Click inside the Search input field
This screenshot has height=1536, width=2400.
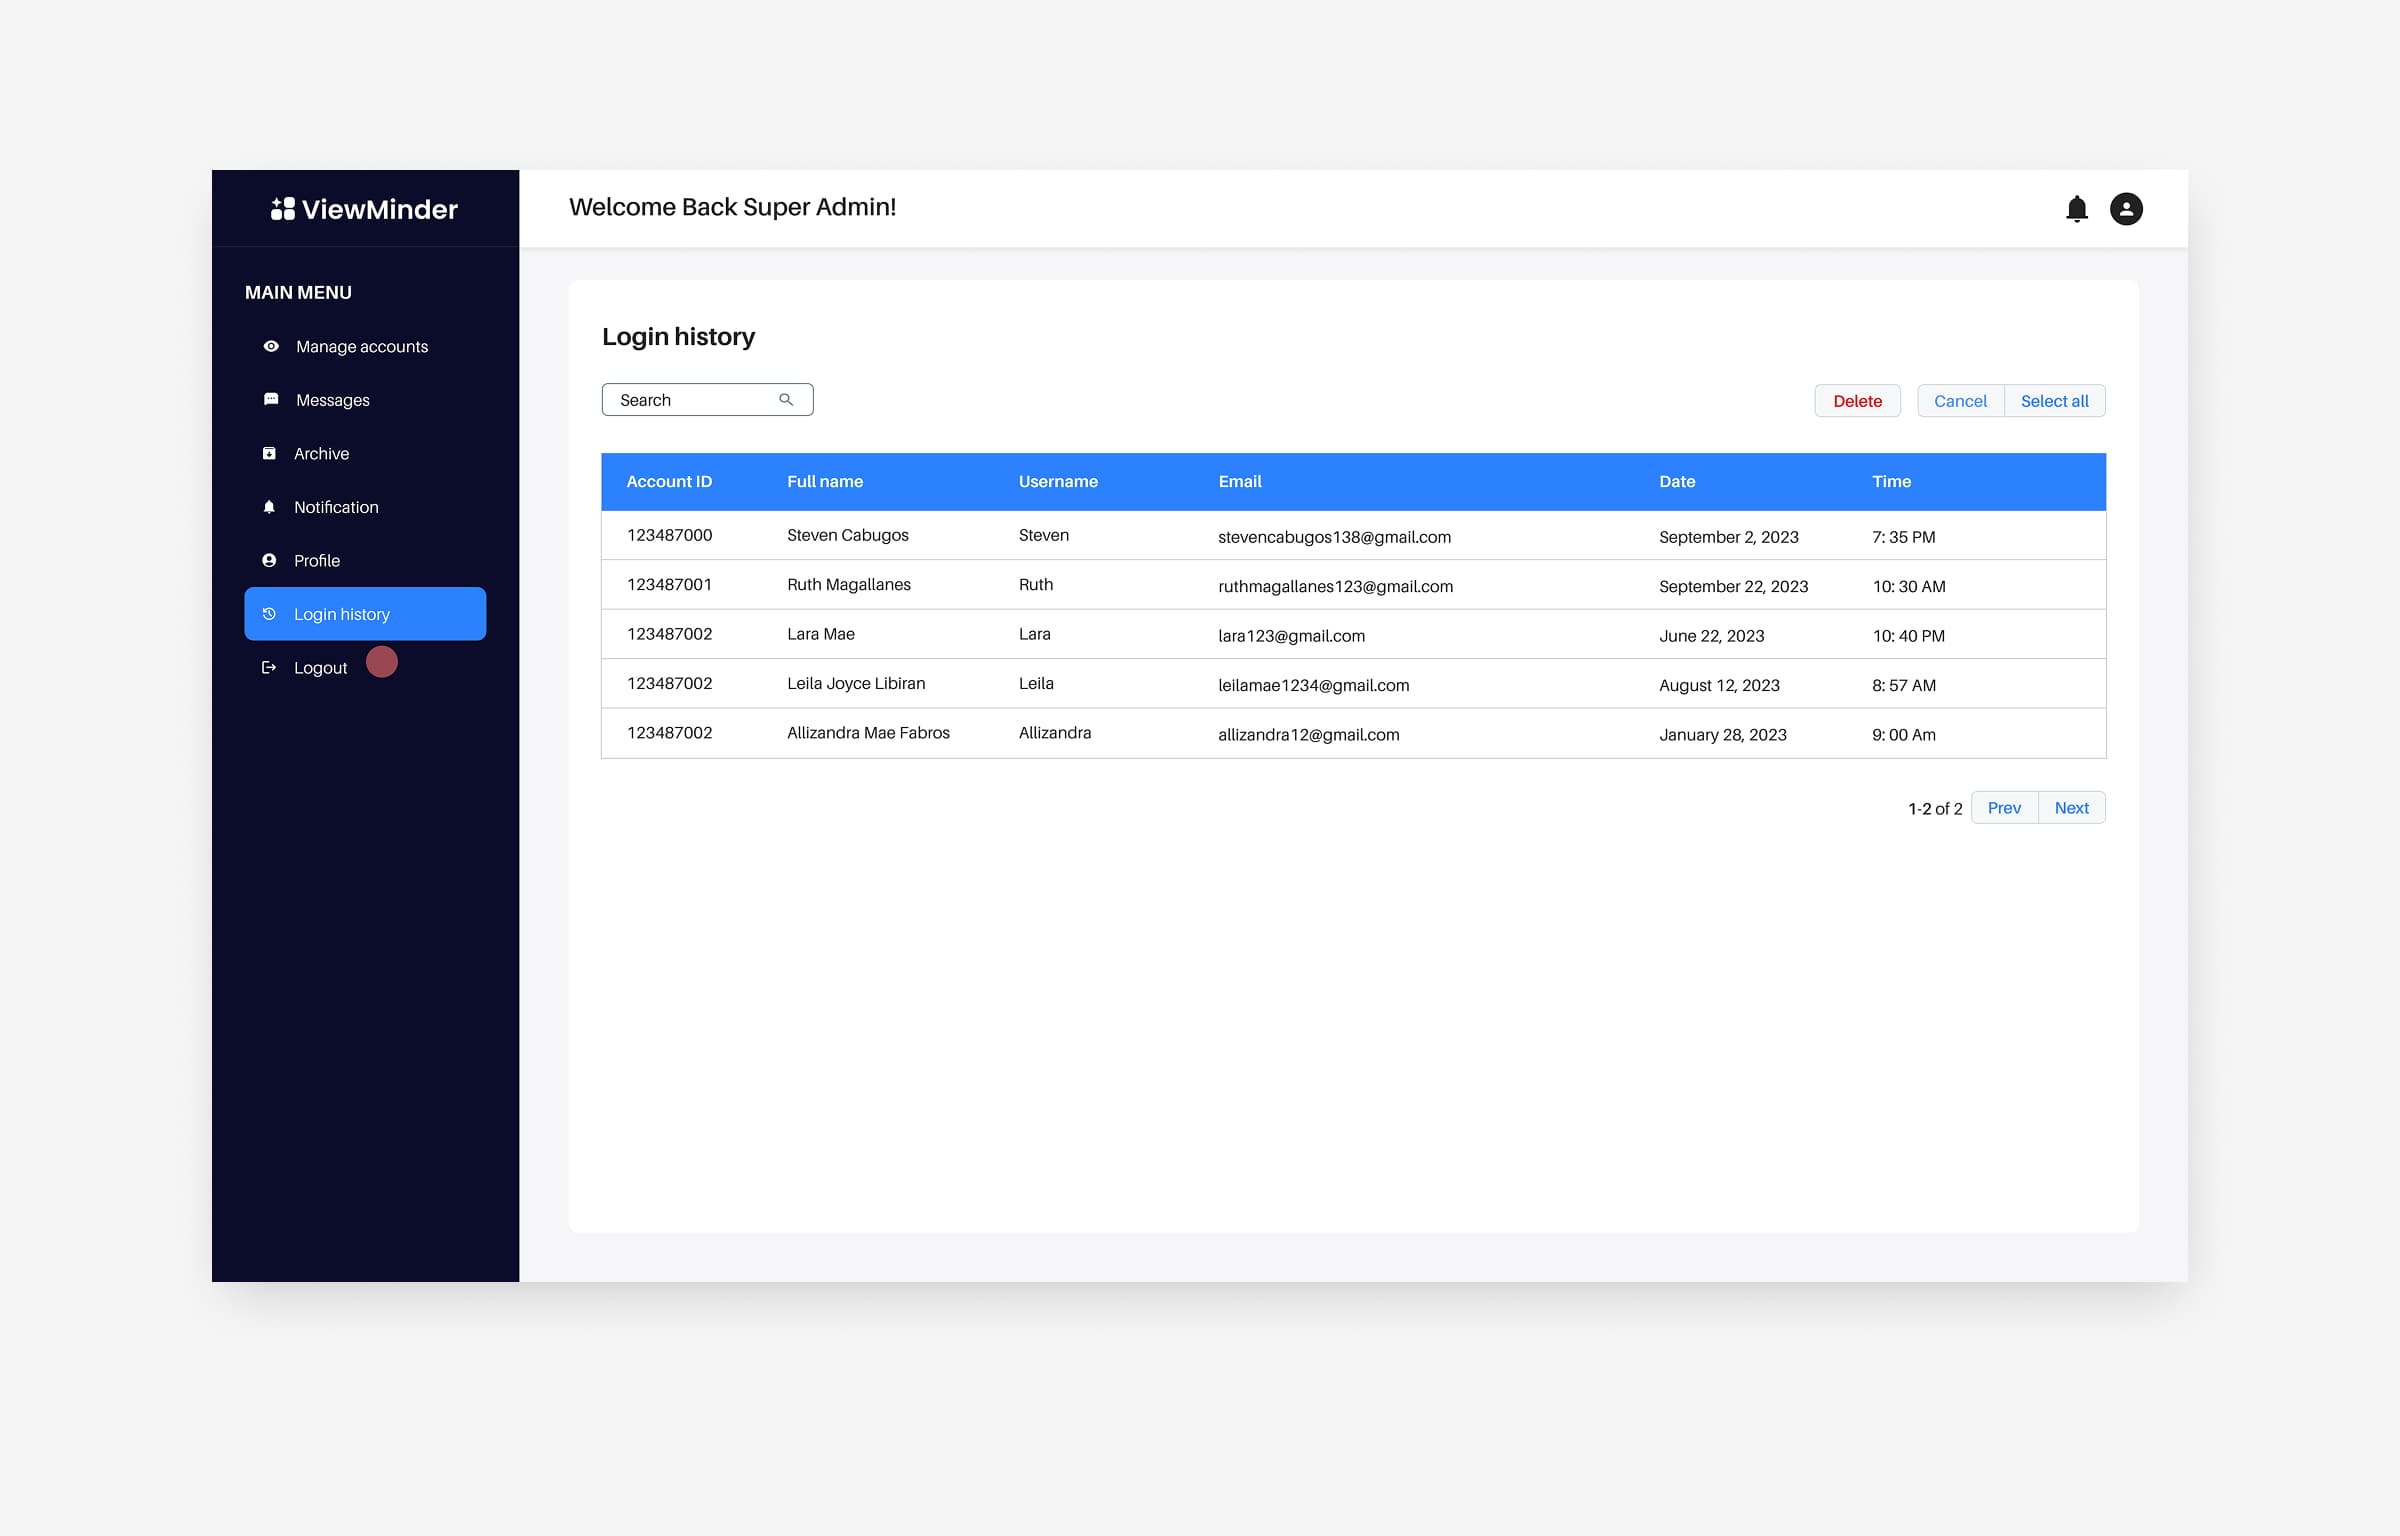690,399
